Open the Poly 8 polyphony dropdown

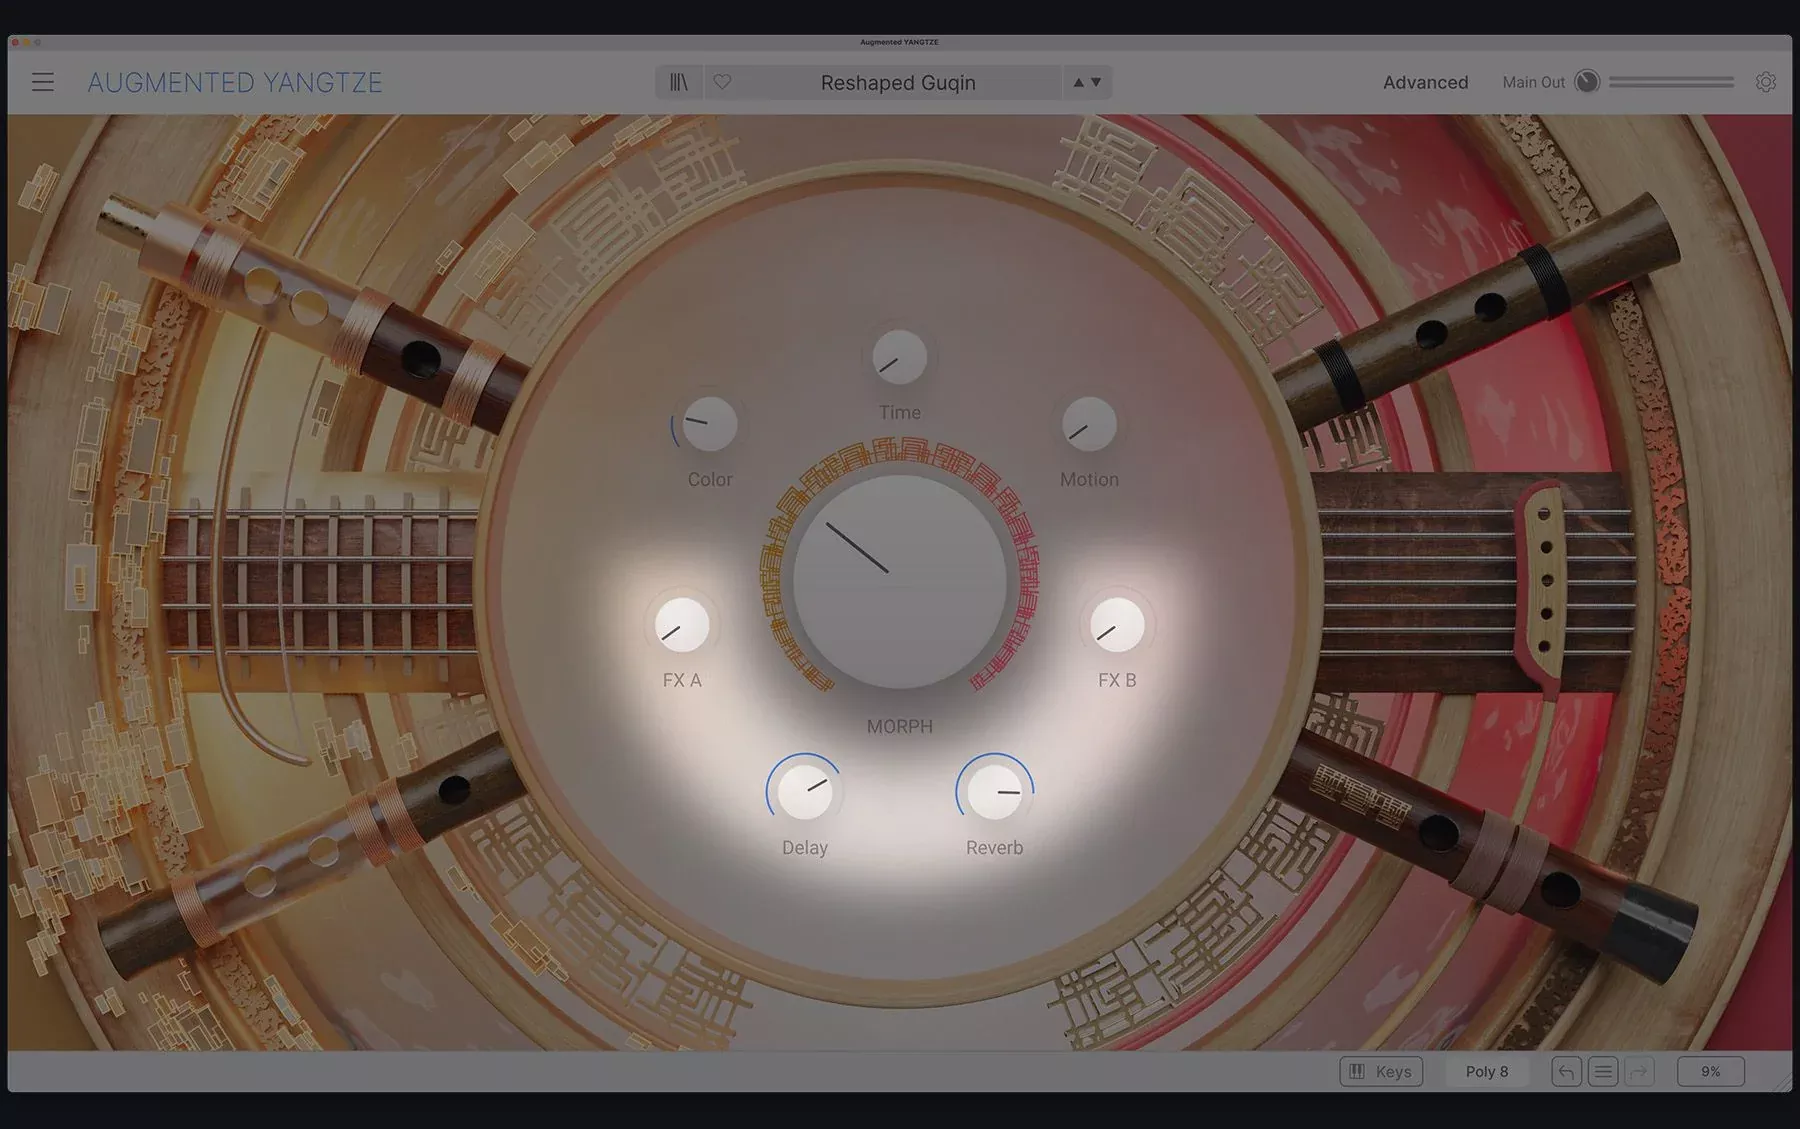tap(1487, 1072)
